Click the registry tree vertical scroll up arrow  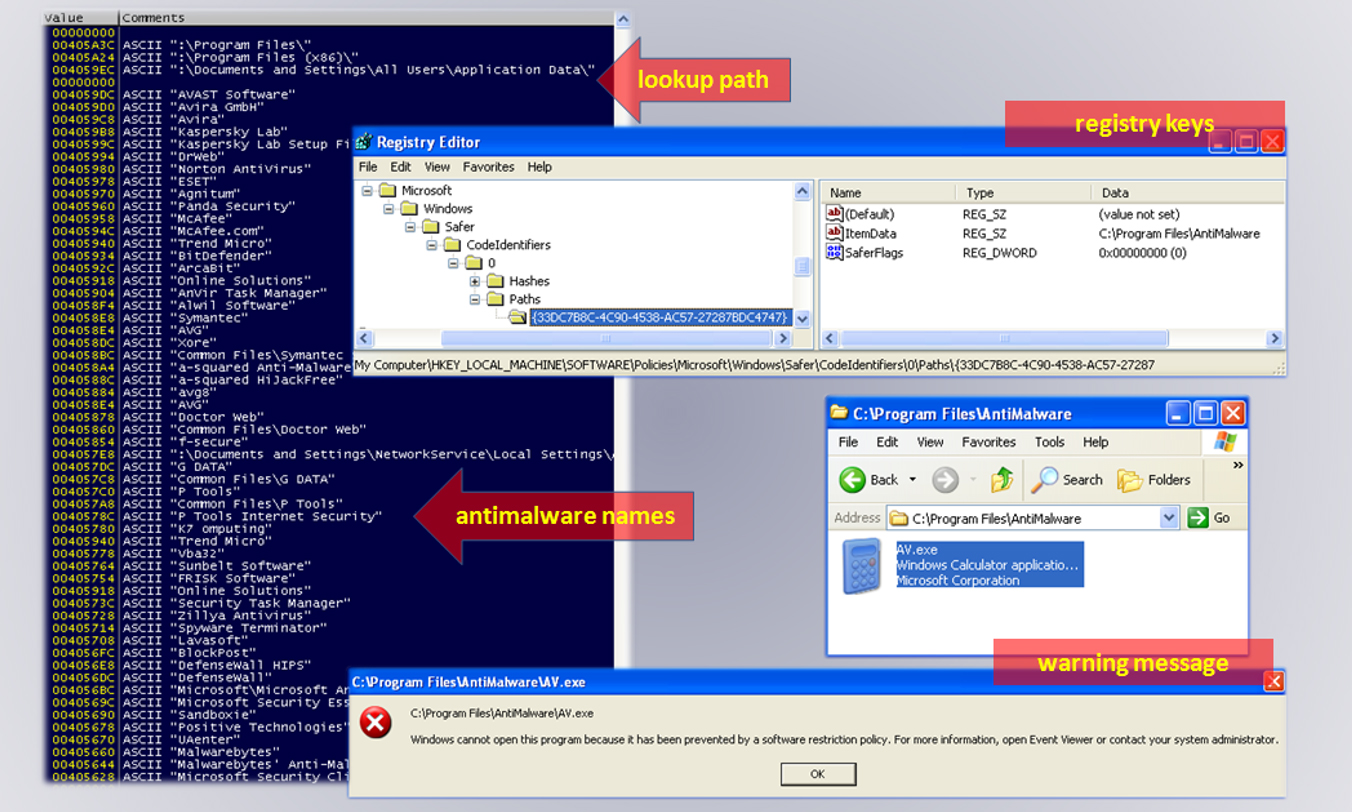802,191
